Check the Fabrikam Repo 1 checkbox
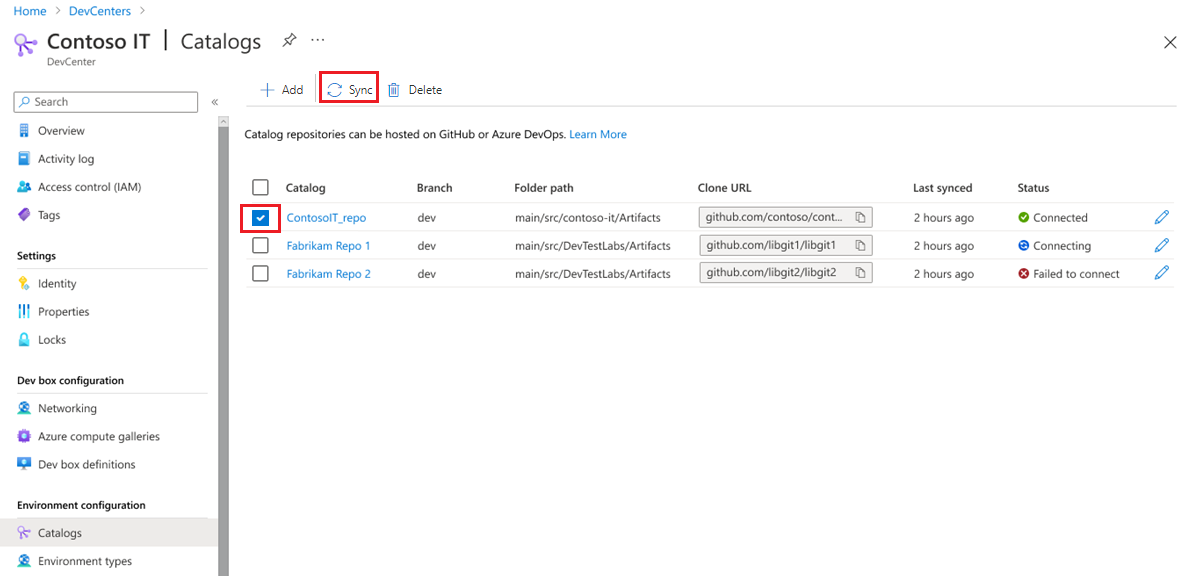The height and width of the screenshot is (576, 1196). [260, 246]
